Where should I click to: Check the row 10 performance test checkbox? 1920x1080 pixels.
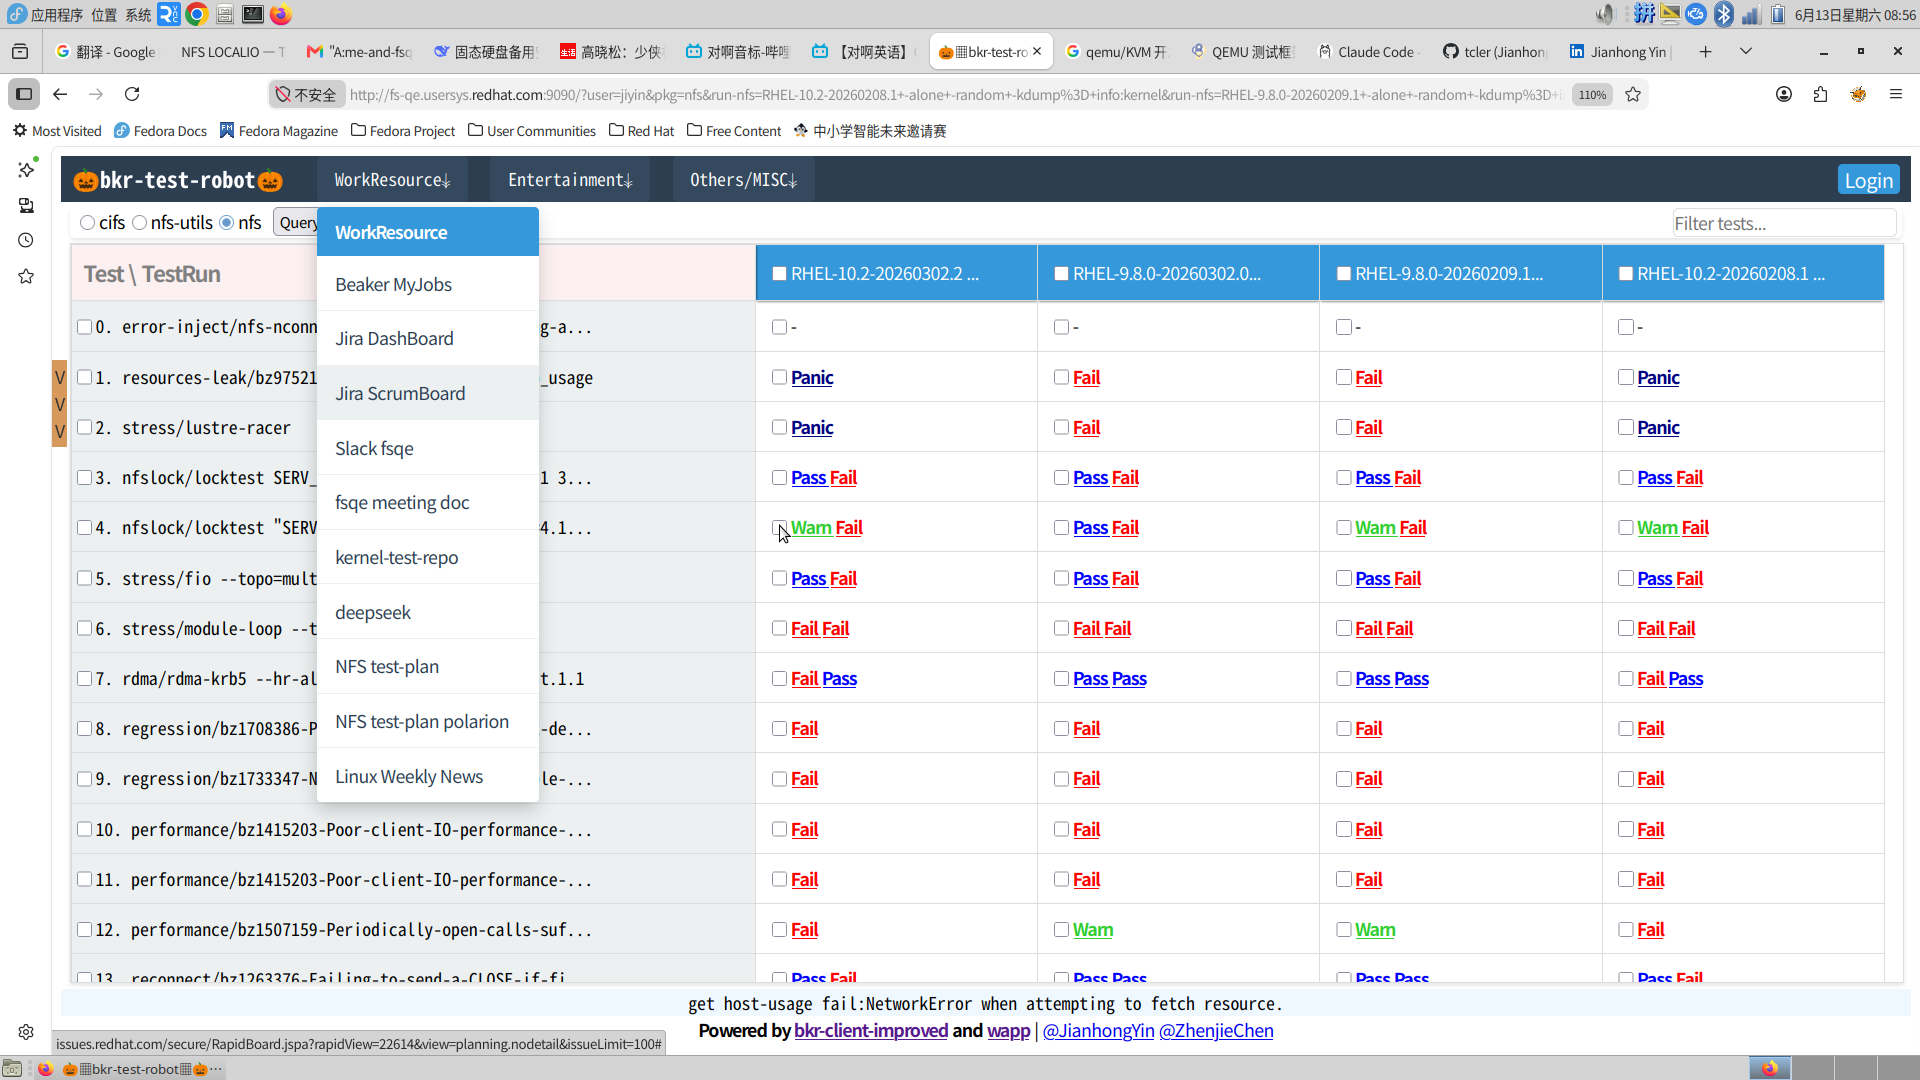click(x=85, y=829)
